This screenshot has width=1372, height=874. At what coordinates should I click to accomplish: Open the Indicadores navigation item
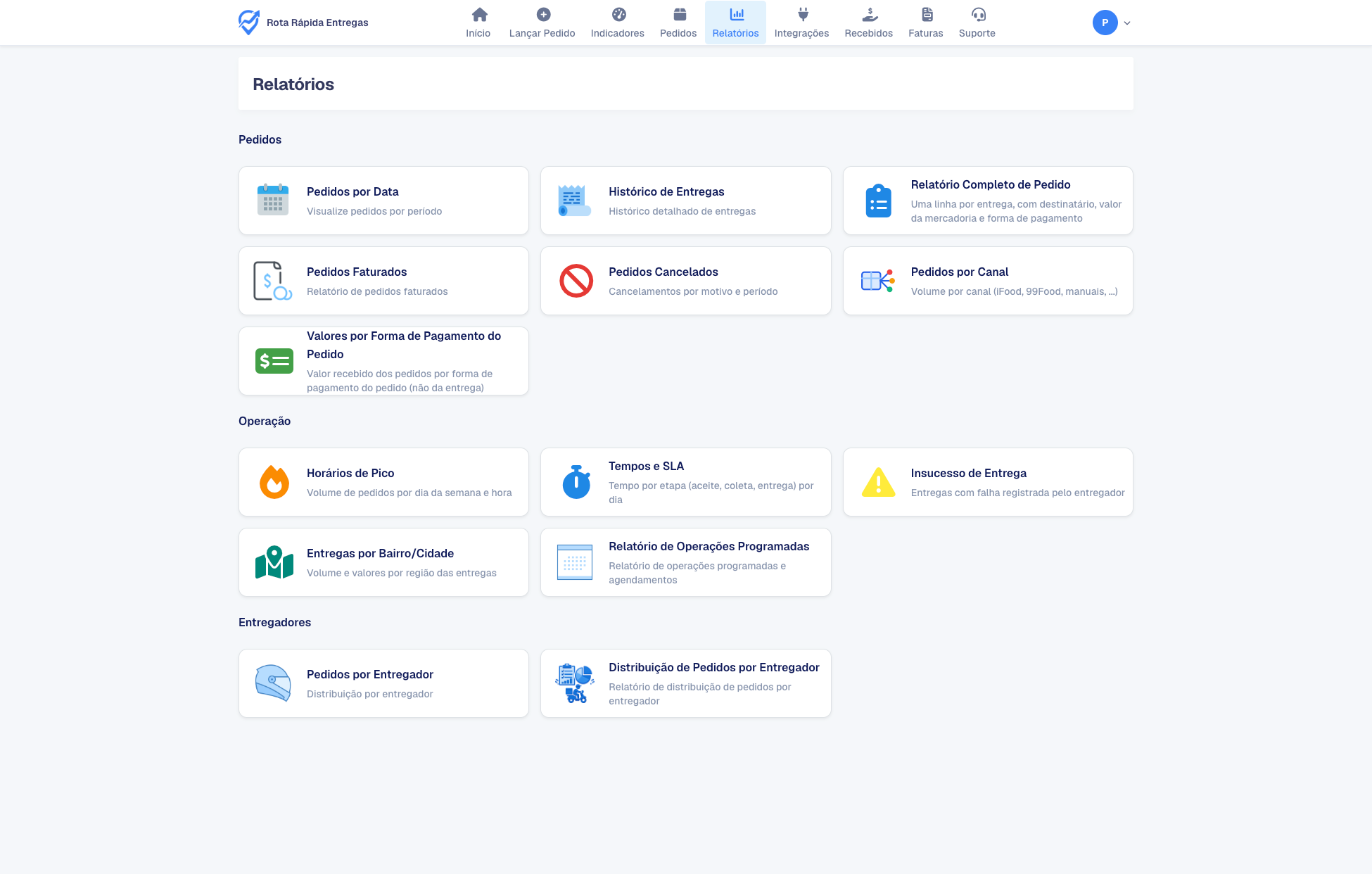point(618,23)
